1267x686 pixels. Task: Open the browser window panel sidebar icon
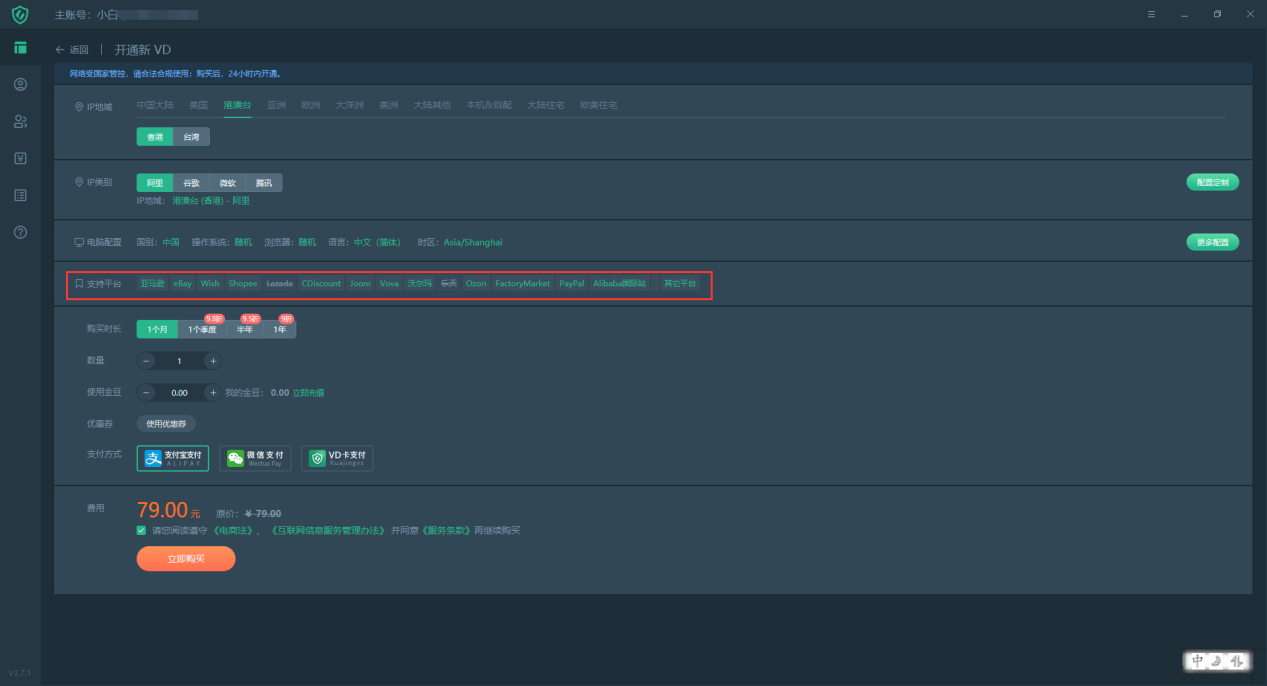pos(20,48)
